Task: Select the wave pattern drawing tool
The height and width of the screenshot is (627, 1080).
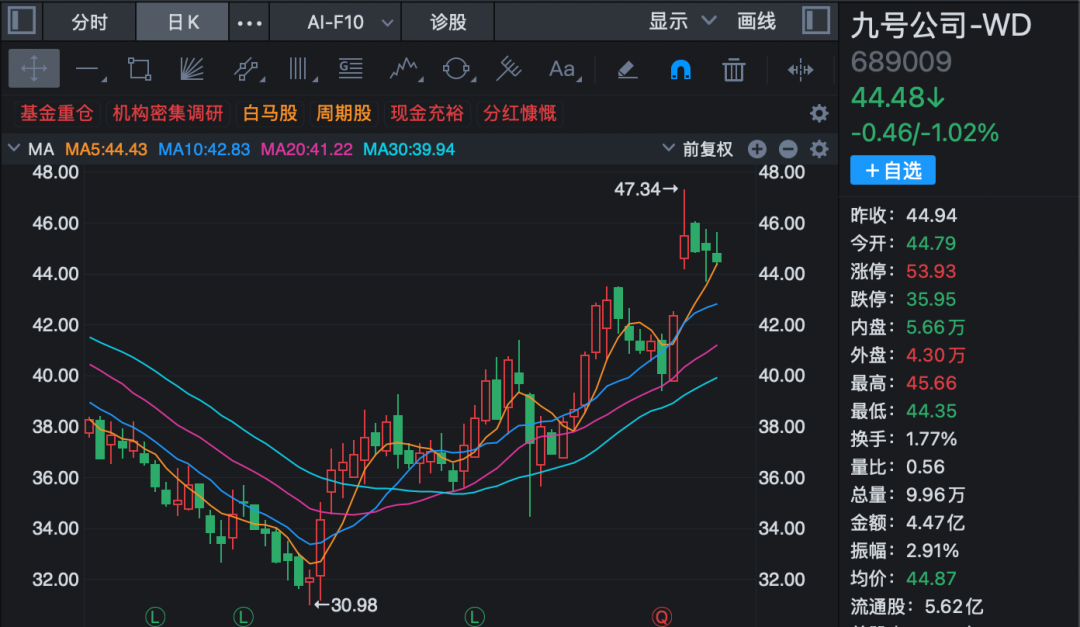Action: pos(404,69)
